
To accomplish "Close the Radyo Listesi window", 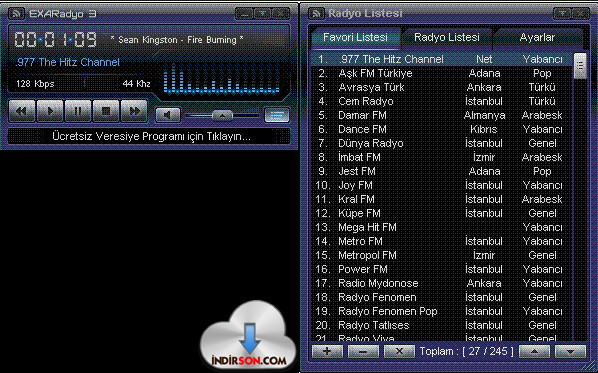I will 580,14.
